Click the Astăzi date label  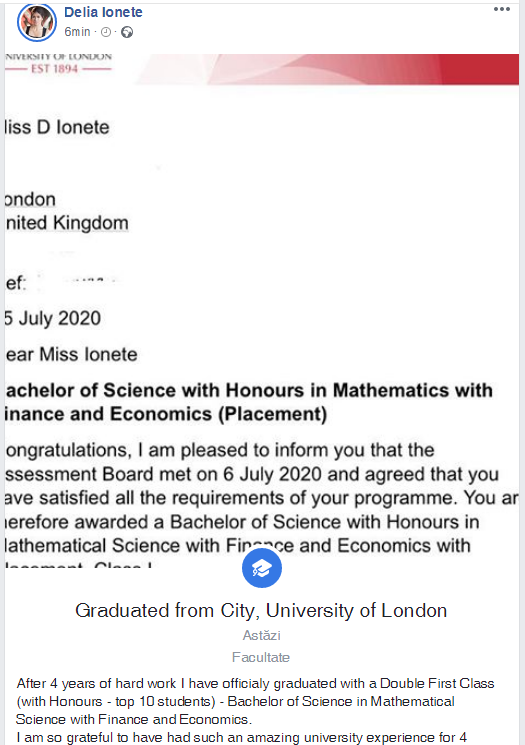coord(261,635)
